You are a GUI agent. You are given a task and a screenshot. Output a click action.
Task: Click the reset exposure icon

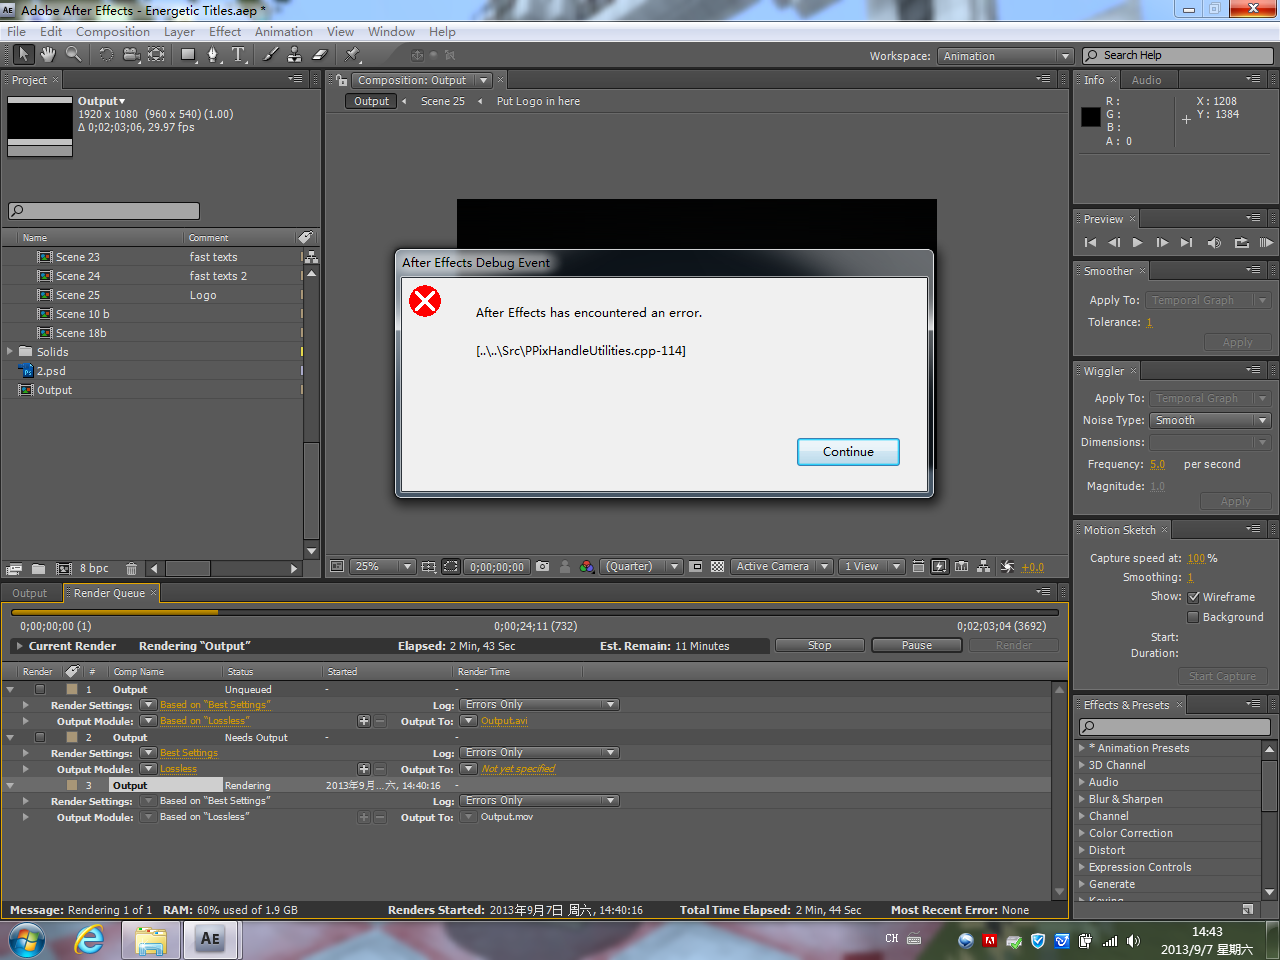1007,566
